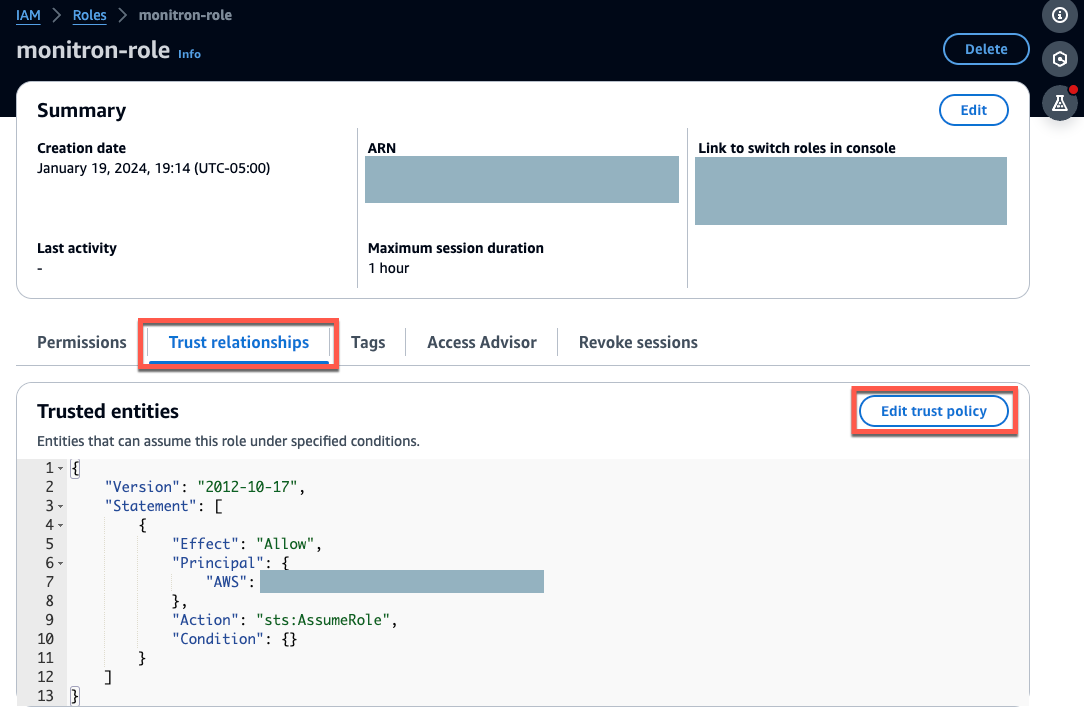Collapse the Principal object at line 6
This screenshot has height=725, width=1084.
point(58,562)
